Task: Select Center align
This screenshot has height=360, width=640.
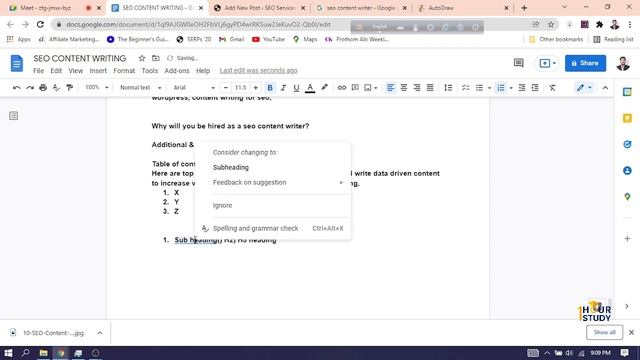Action: [x=404, y=88]
